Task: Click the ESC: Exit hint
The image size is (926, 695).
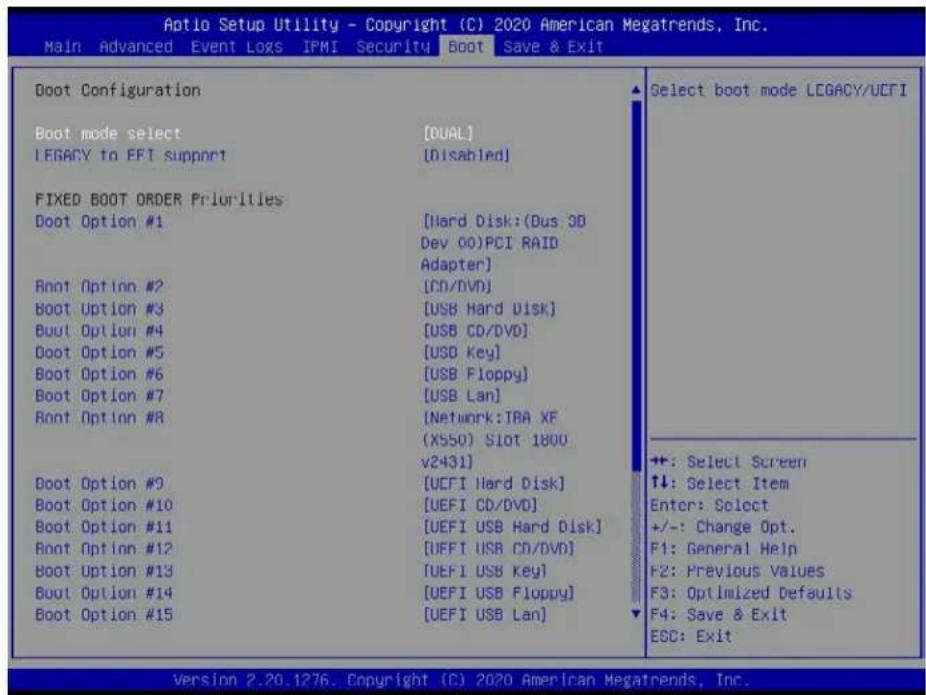Action: (691, 637)
